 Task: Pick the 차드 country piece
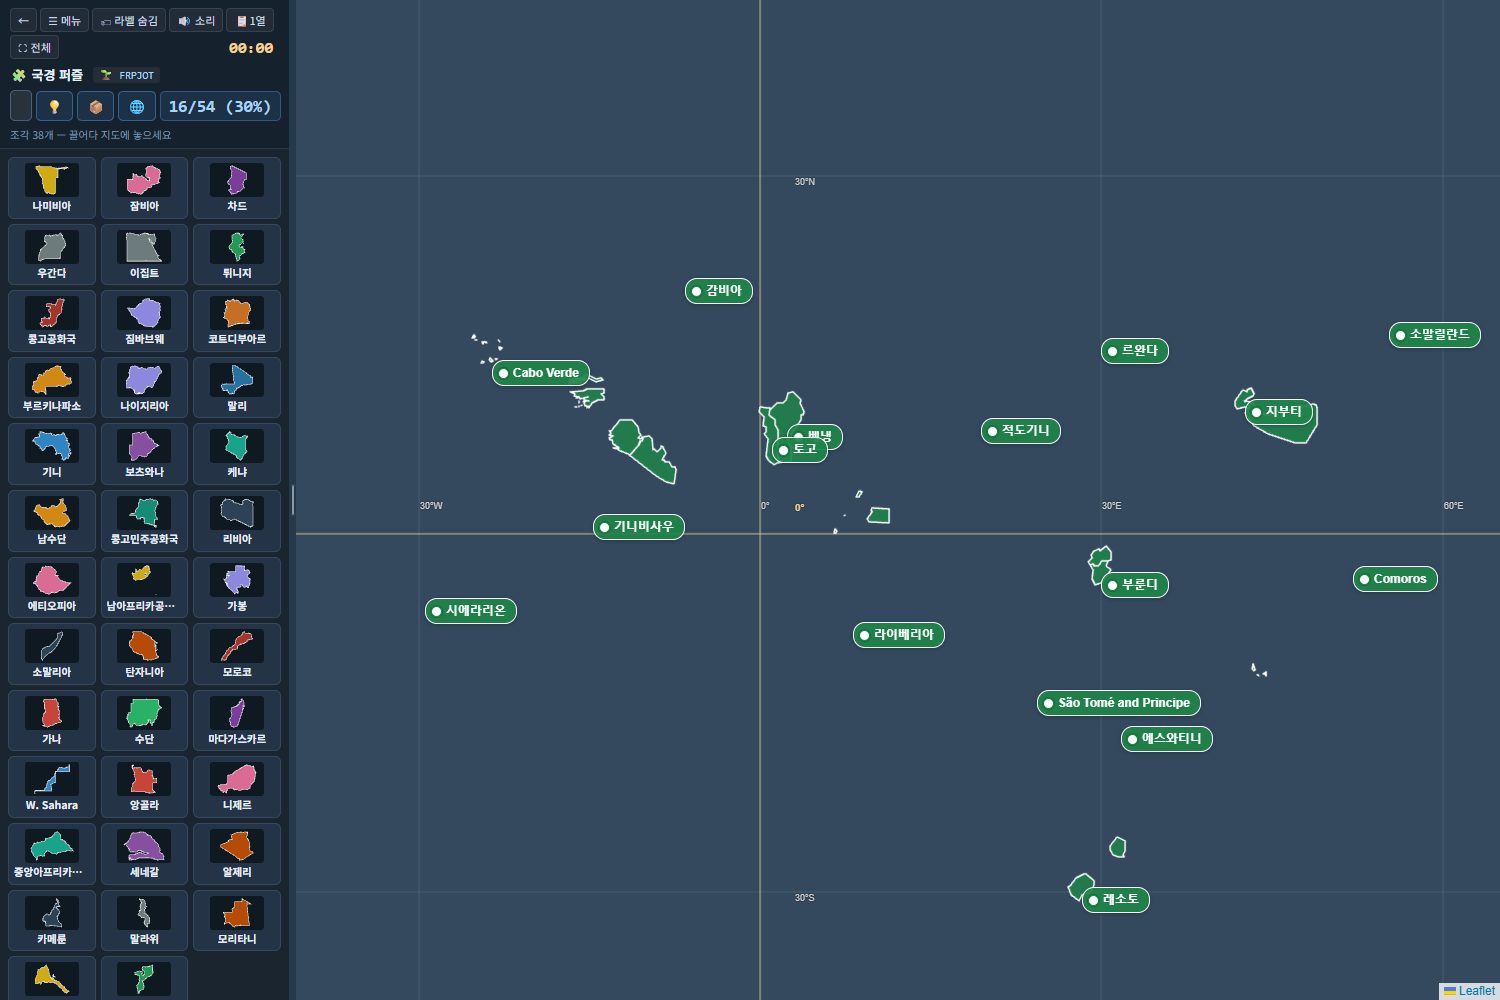(237, 188)
